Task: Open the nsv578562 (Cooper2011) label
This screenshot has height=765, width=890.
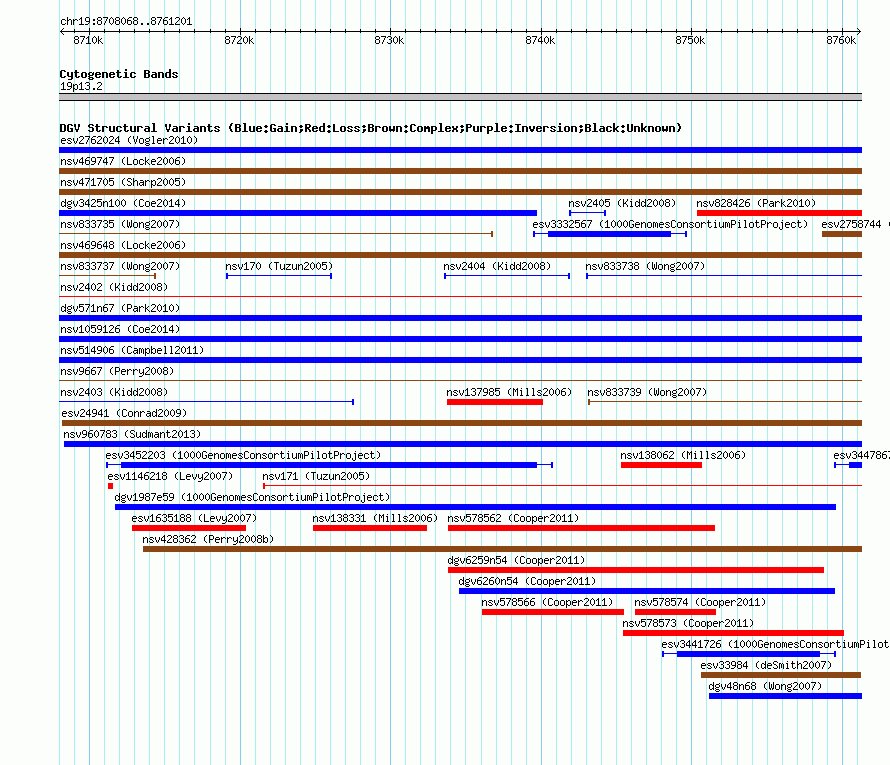Action: [x=513, y=518]
